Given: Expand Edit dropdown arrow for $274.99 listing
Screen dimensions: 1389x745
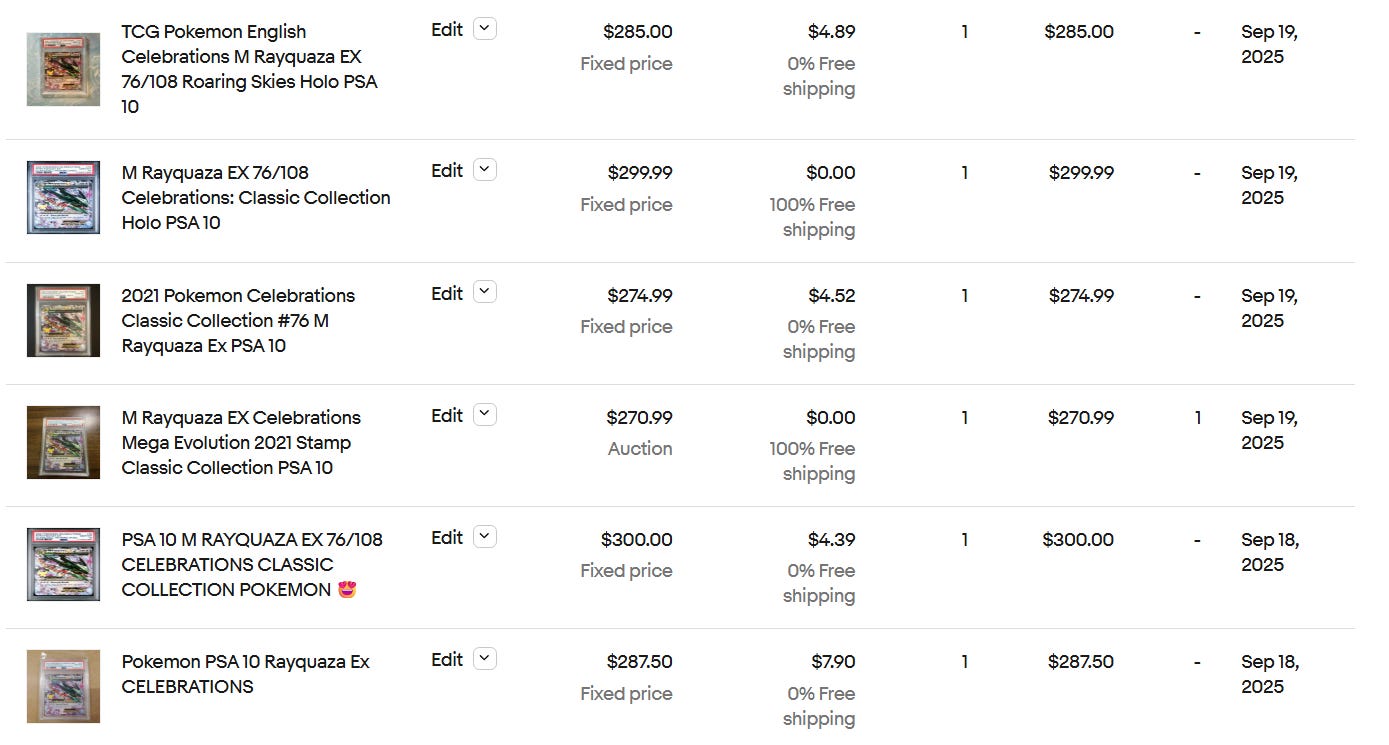Looking at the screenshot, I should (x=485, y=292).
